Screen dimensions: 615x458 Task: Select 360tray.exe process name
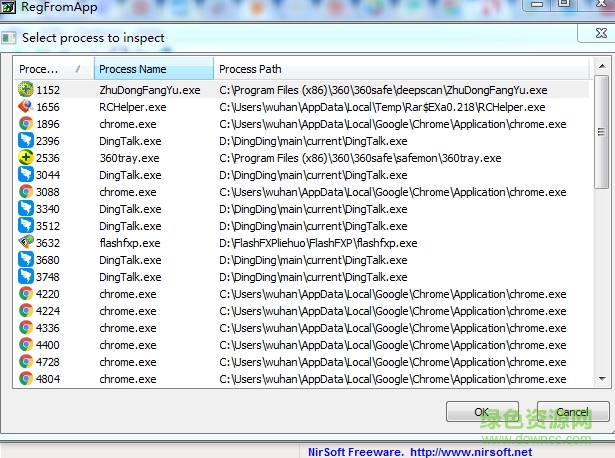tap(129, 158)
